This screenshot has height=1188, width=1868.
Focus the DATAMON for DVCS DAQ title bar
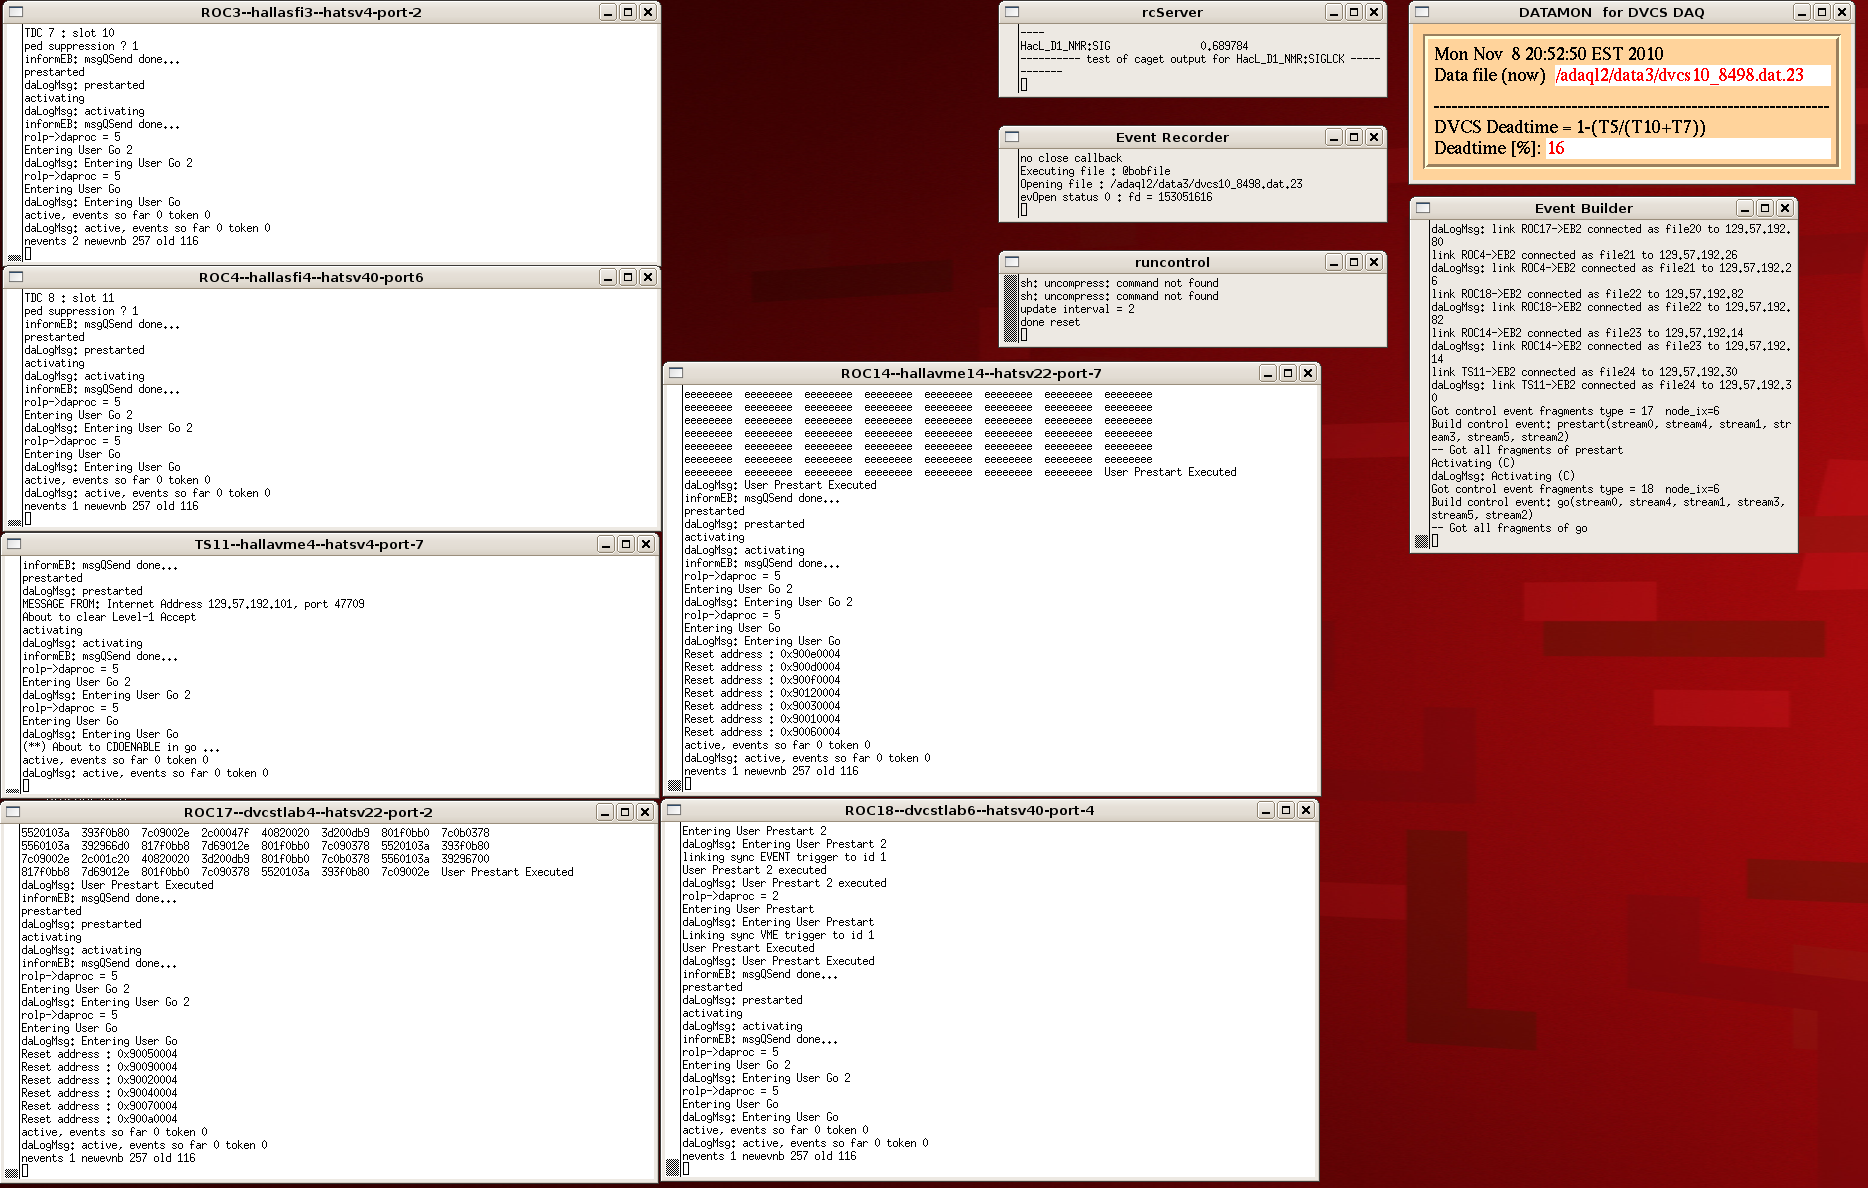(1611, 12)
